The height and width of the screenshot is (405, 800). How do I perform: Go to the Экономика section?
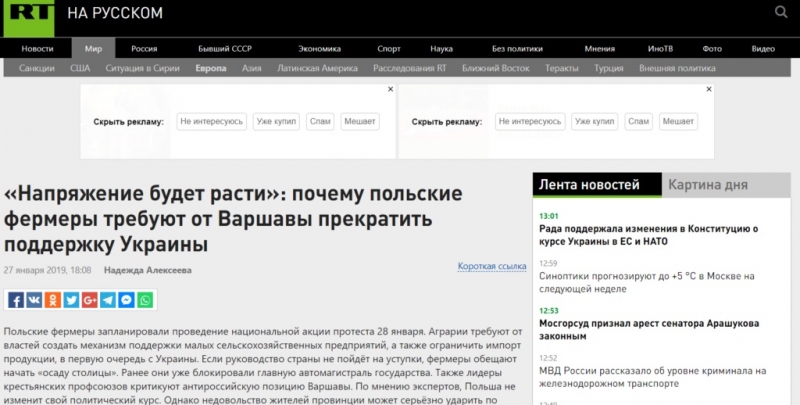coord(319,48)
